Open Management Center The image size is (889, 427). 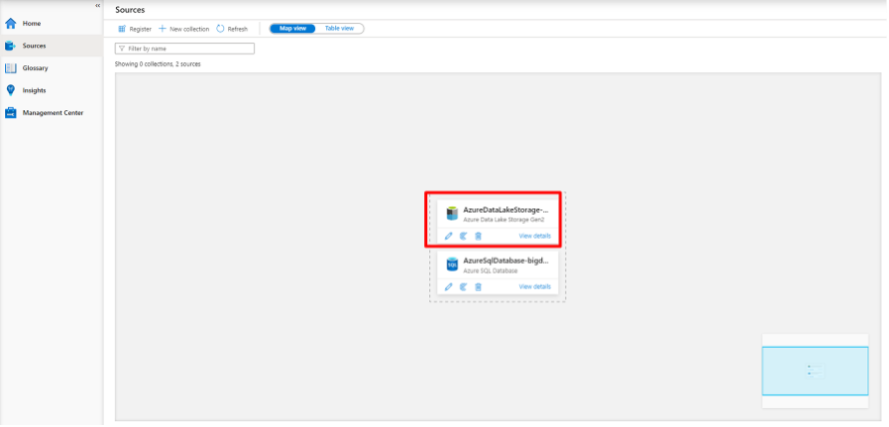click(x=51, y=113)
